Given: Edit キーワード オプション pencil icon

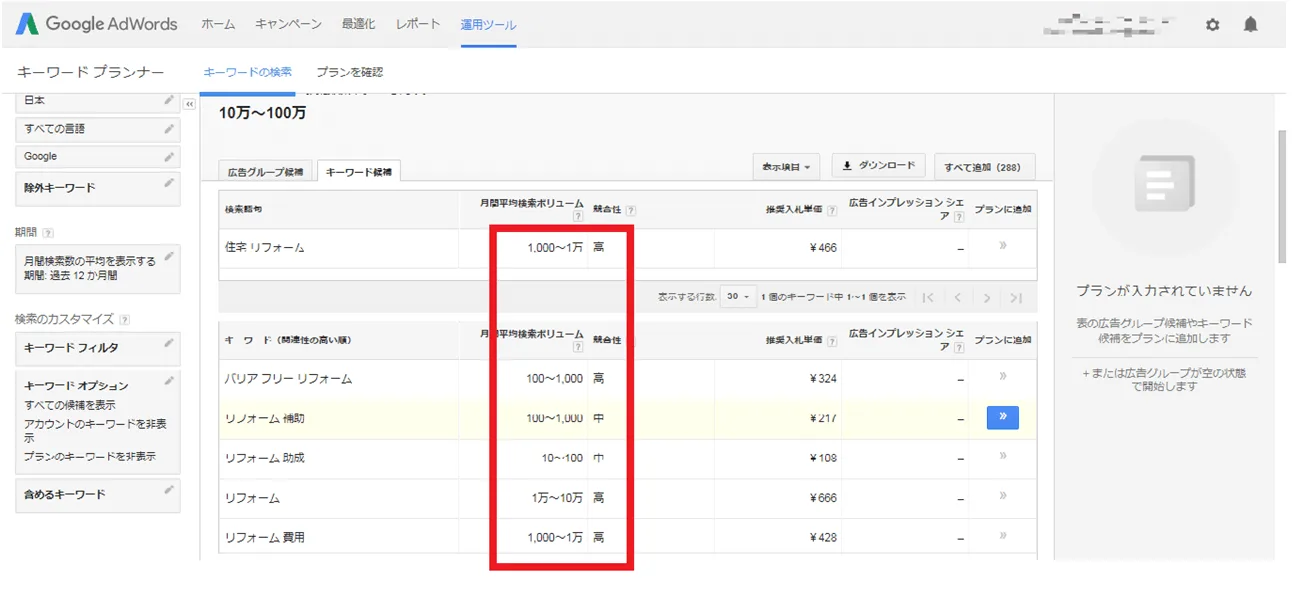Looking at the screenshot, I should (169, 380).
